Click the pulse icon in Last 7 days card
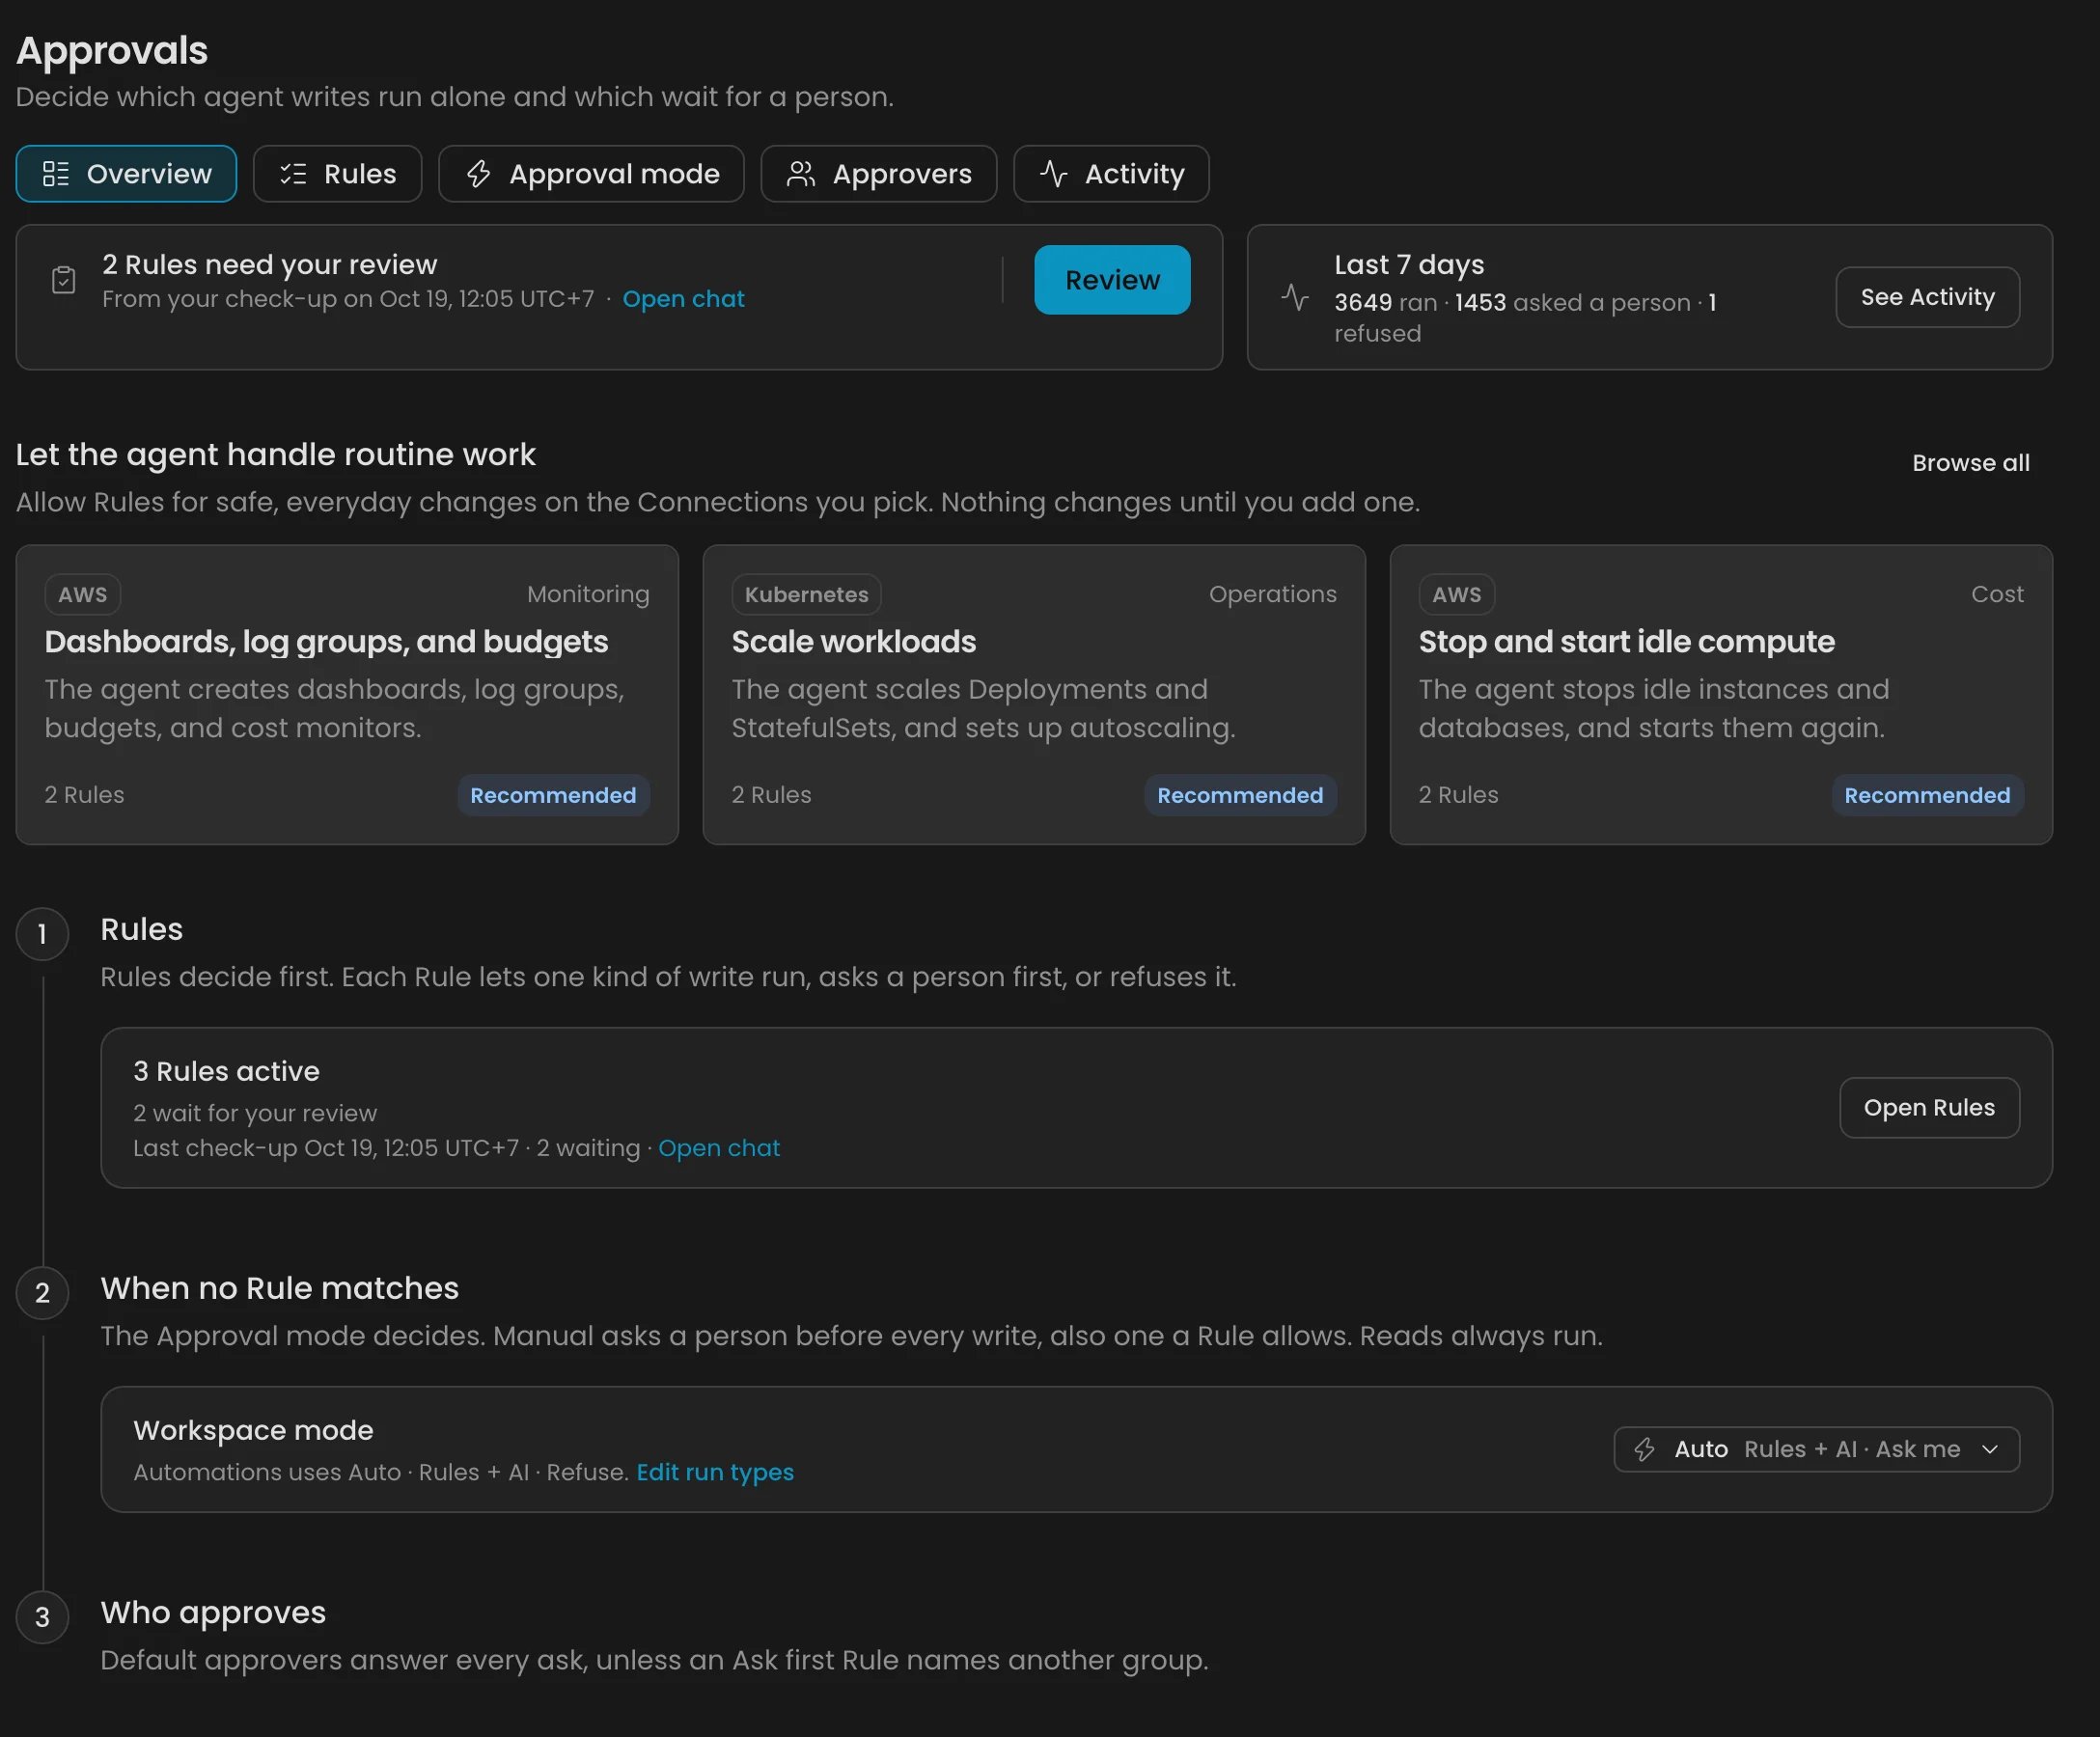Screen dimensions: 2100x1737 (1295, 297)
